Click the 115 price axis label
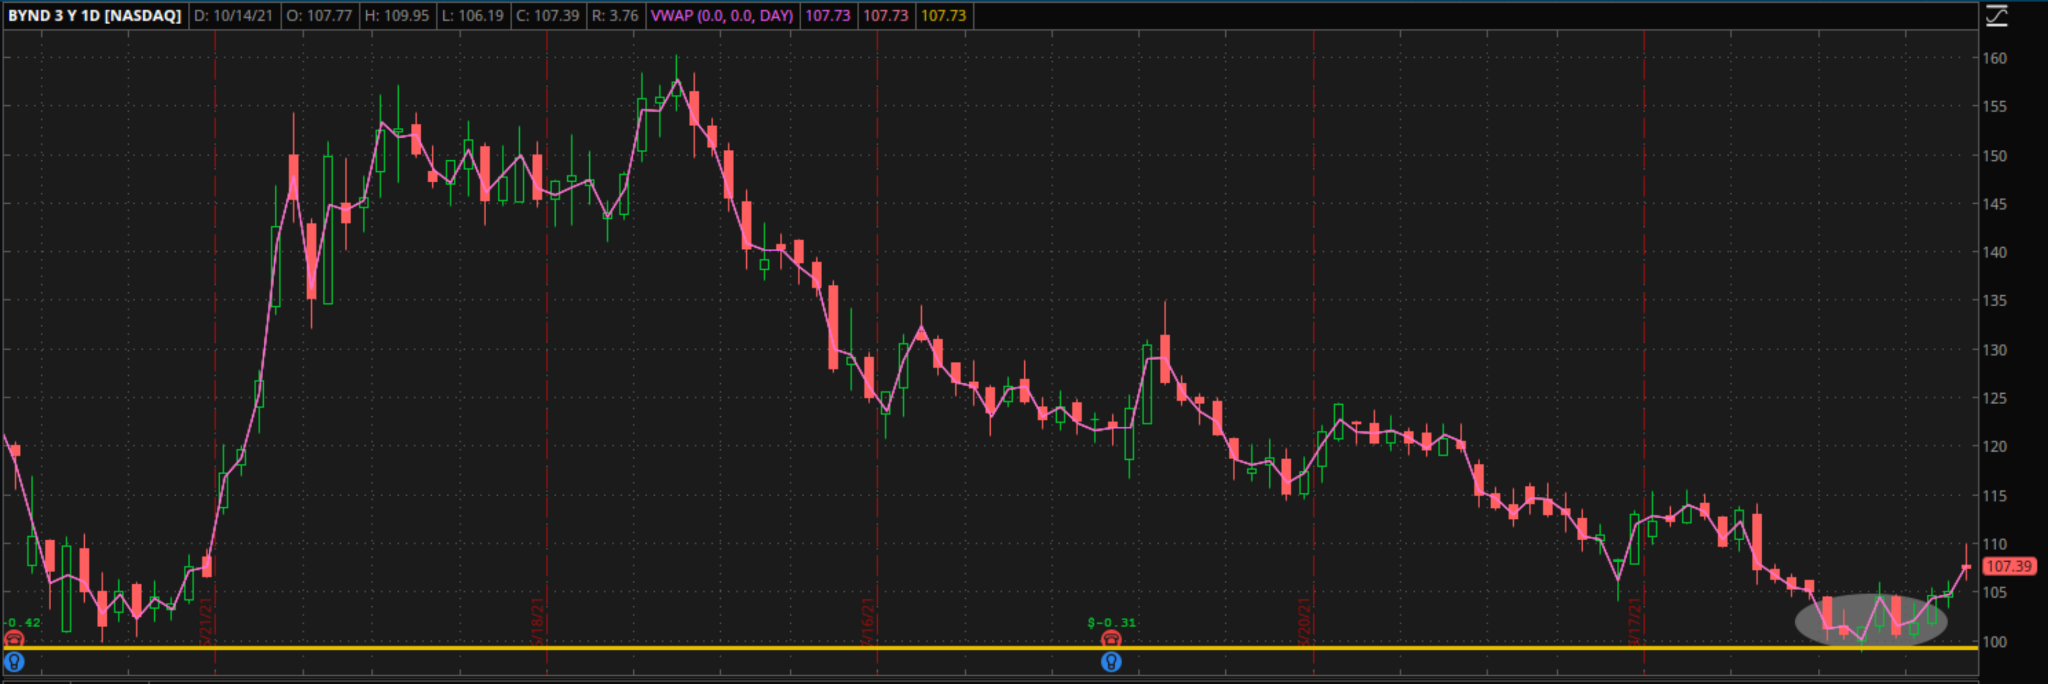The height and width of the screenshot is (684, 2048). (x=1995, y=495)
